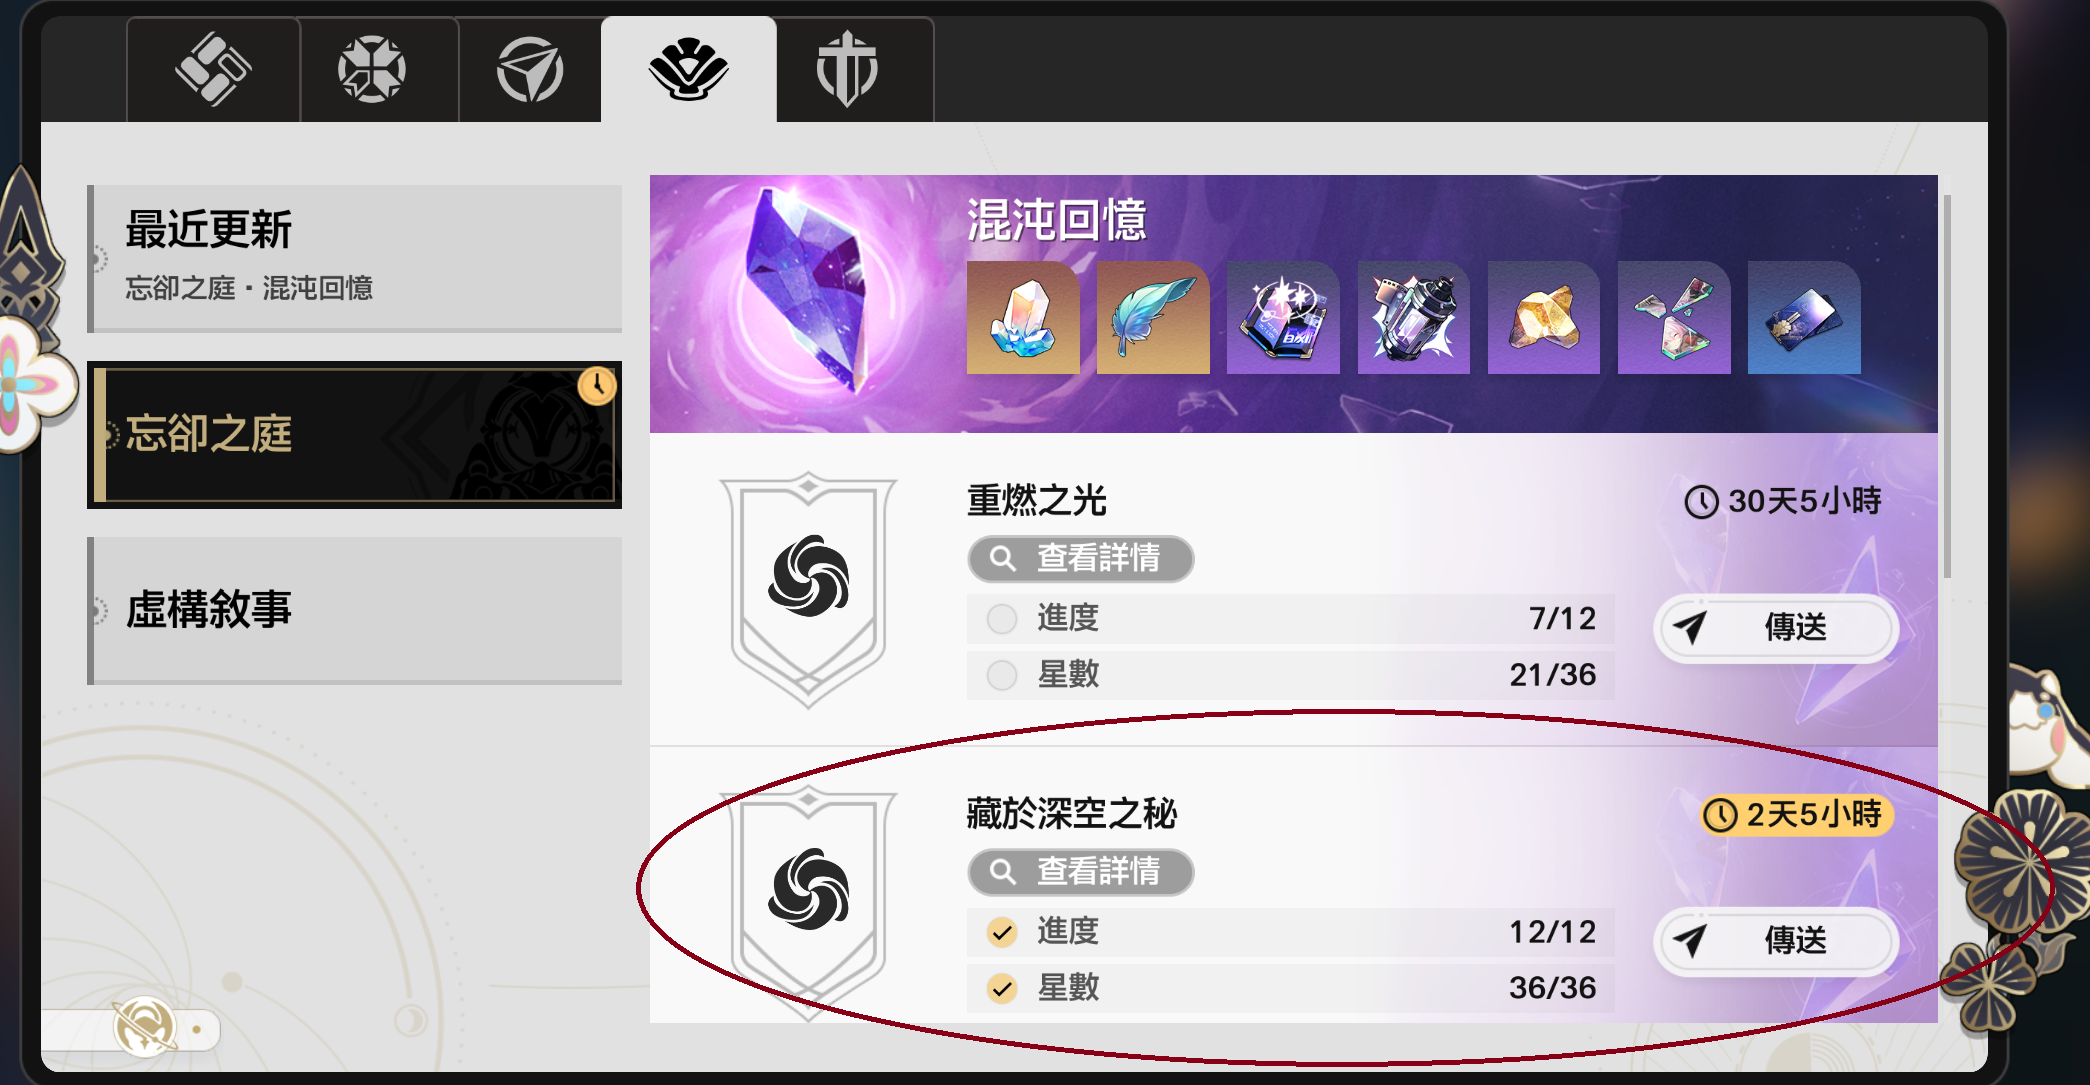The height and width of the screenshot is (1085, 2090).
Task: Select the blue card reward icon
Action: click(1804, 318)
